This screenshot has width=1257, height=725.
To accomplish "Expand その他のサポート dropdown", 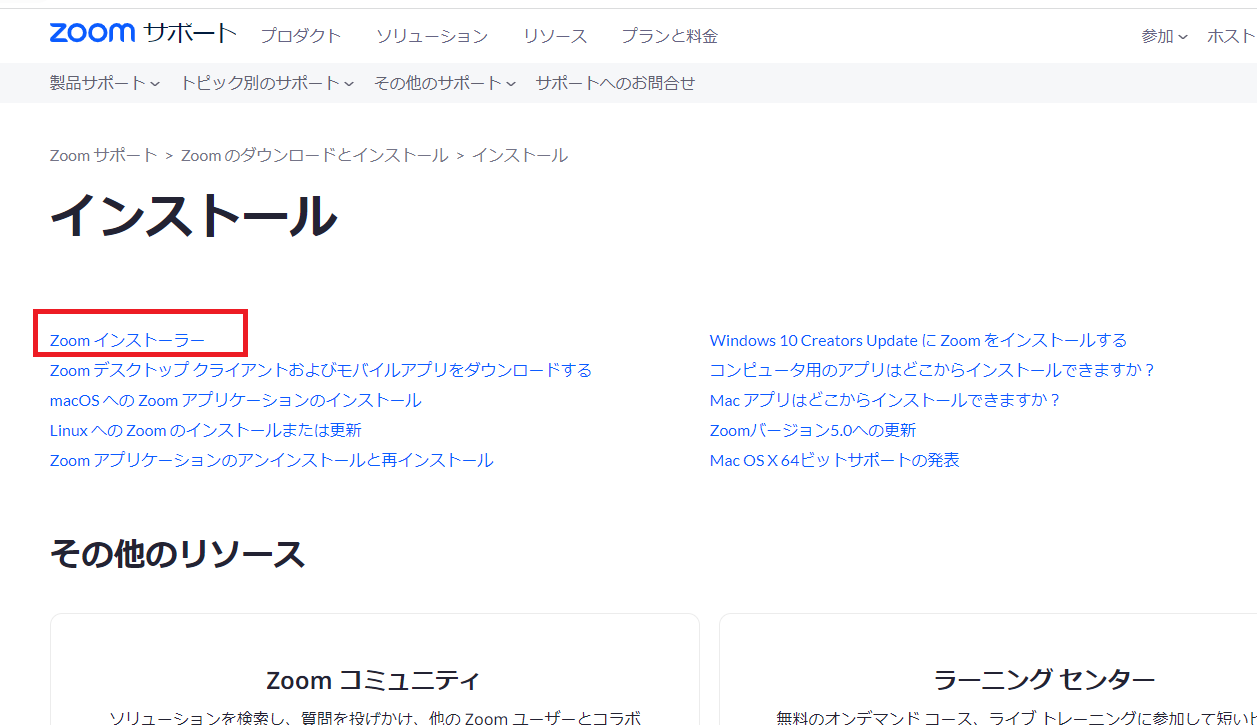I will (445, 83).
